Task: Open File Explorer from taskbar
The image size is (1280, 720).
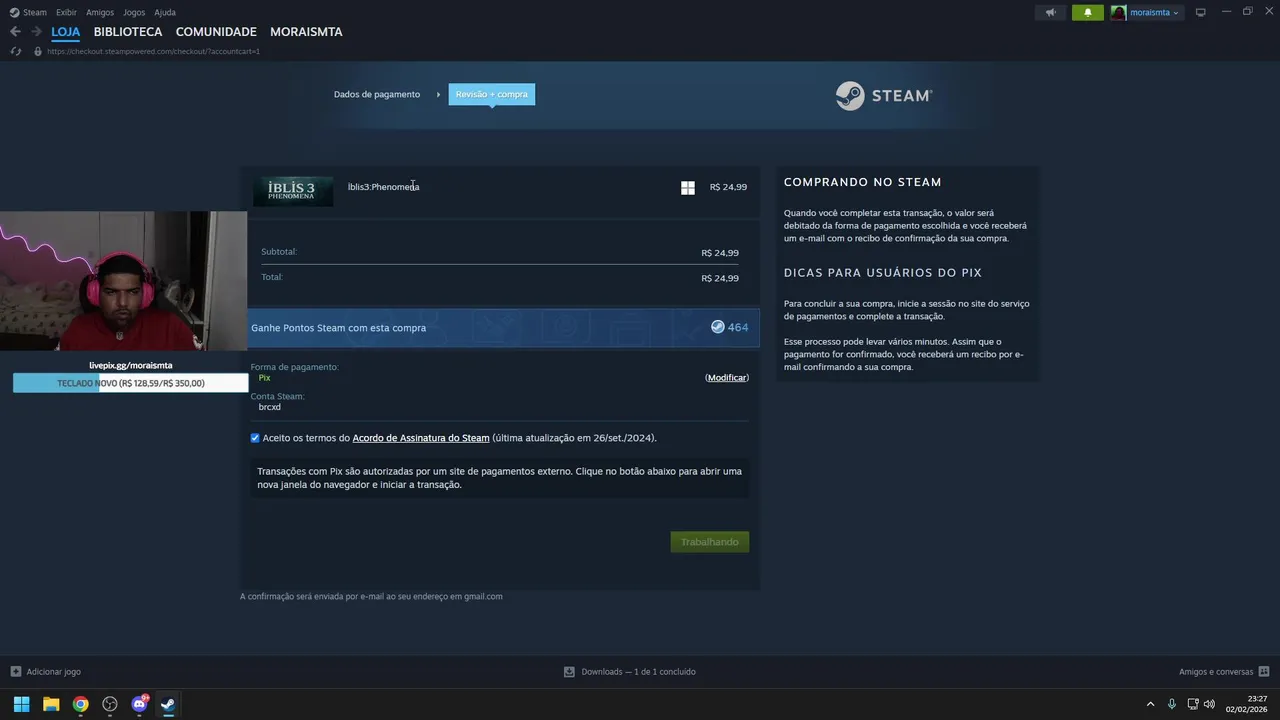Action: [51, 704]
